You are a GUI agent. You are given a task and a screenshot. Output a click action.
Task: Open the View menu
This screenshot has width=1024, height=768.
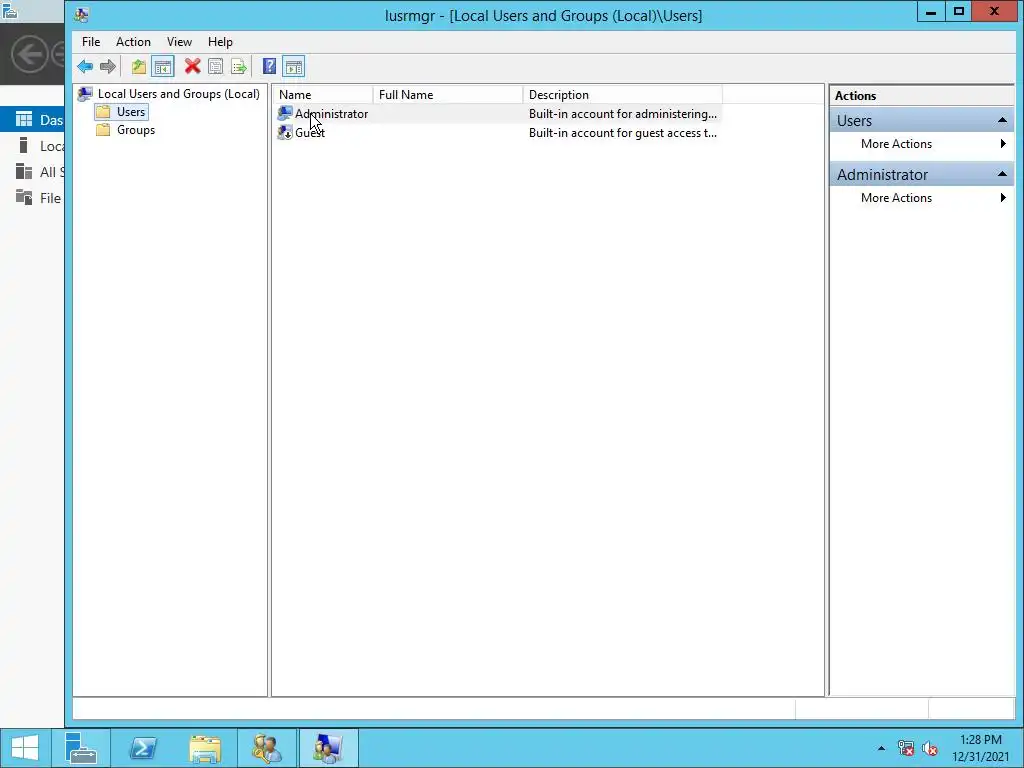click(179, 42)
